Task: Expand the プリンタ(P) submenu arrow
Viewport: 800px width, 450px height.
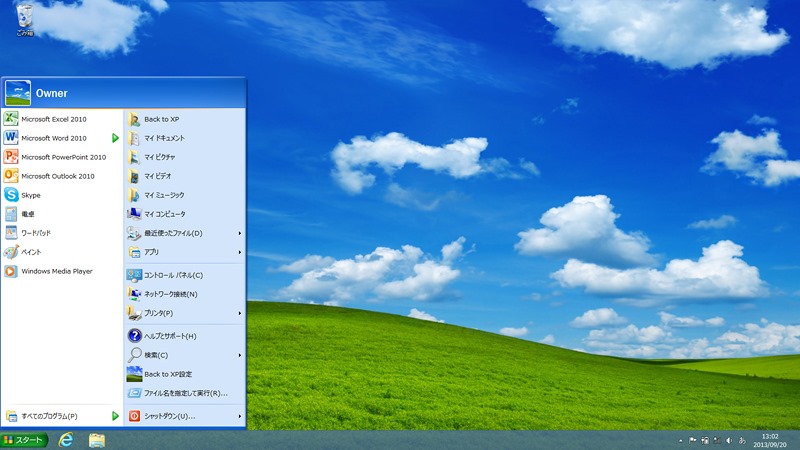Action: [x=240, y=313]
